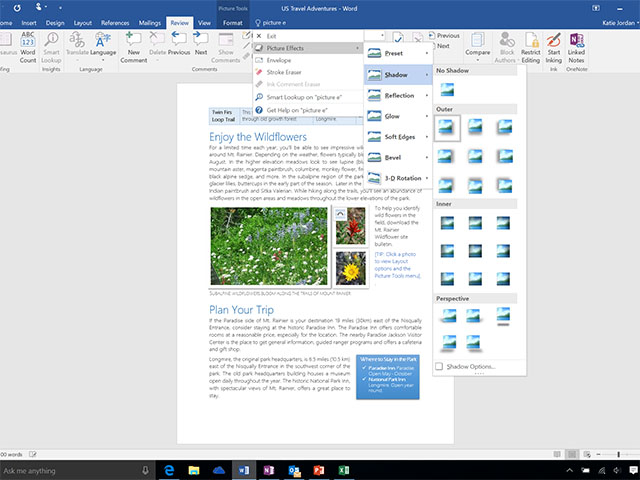Open Linked Notes in OneNote
The height and width of the screenshot is (480, 640).
click(576, 48)
